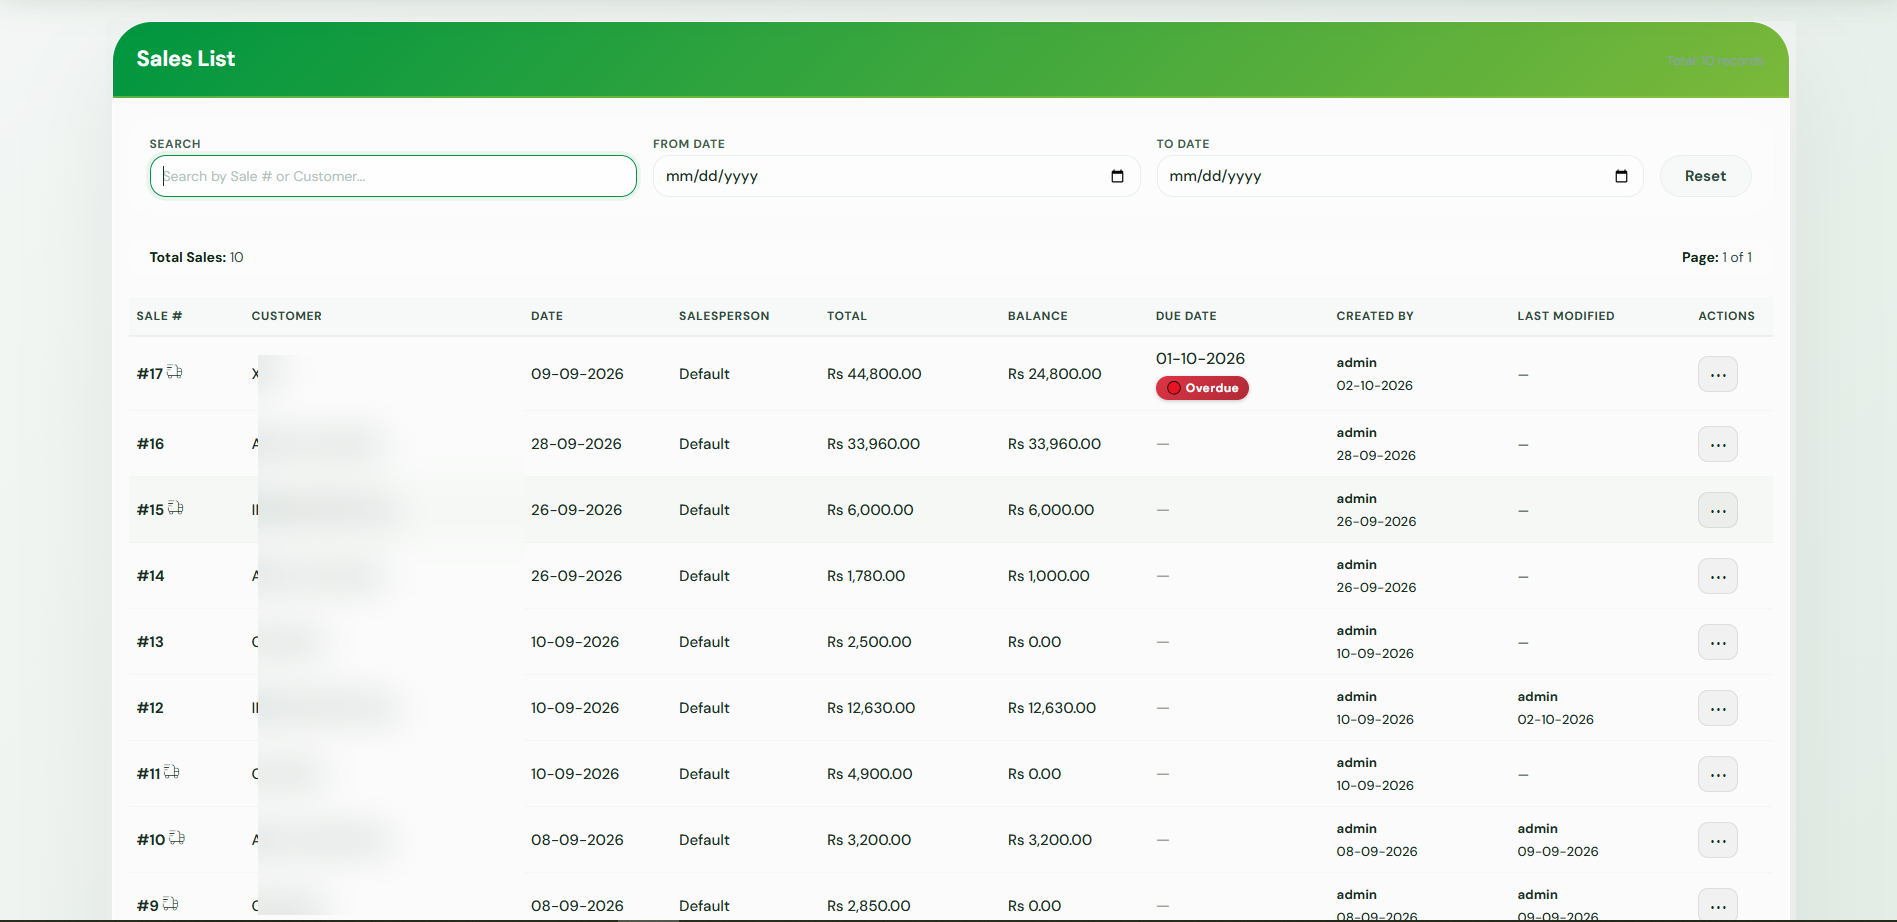Open actions menu for sale #11
This screenshot has height=922, width=1897.
[x=1718, y=775]
